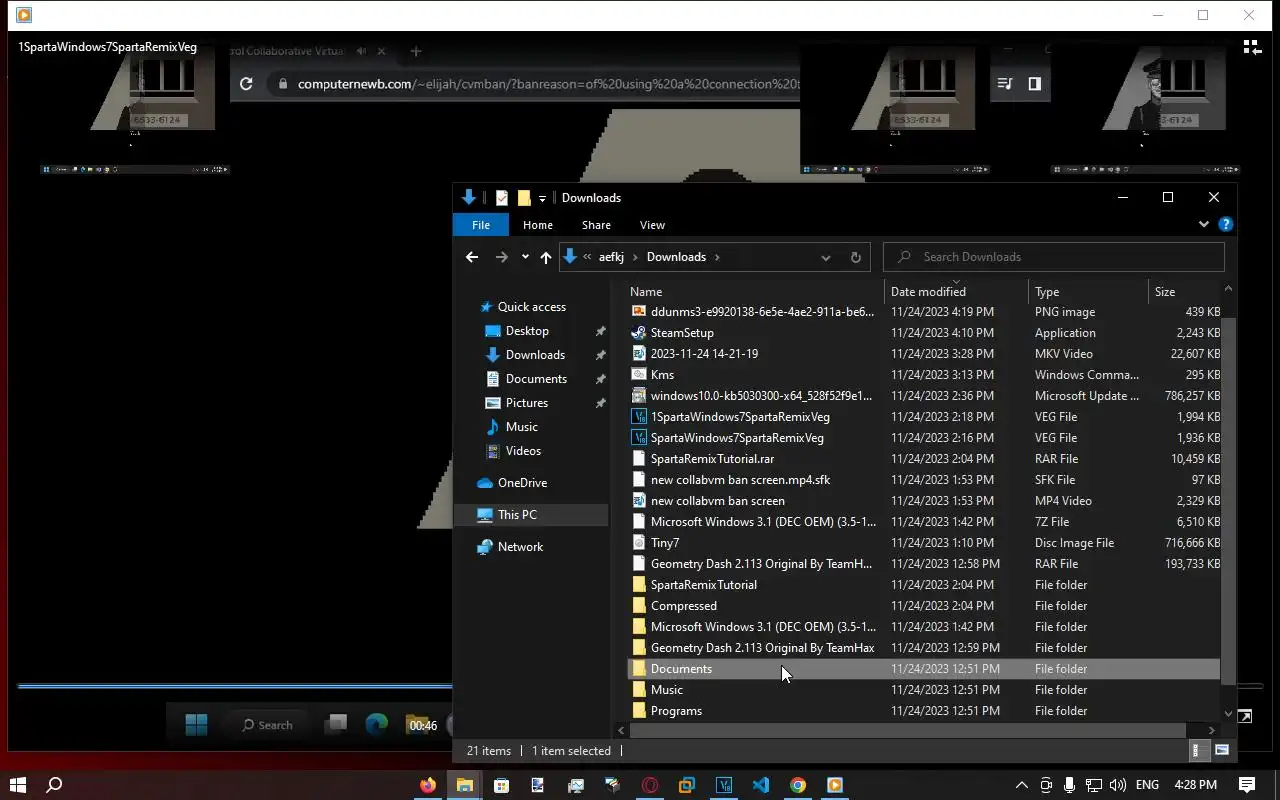Switch to the Home ribbon tab

537,225
